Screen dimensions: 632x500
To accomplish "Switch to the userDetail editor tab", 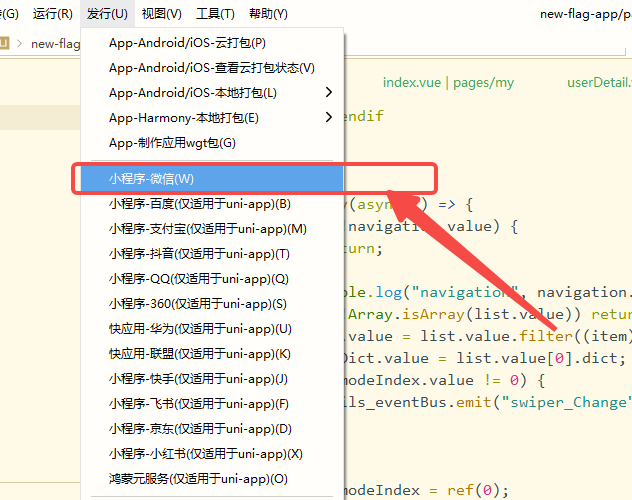I will click(599, 83).
